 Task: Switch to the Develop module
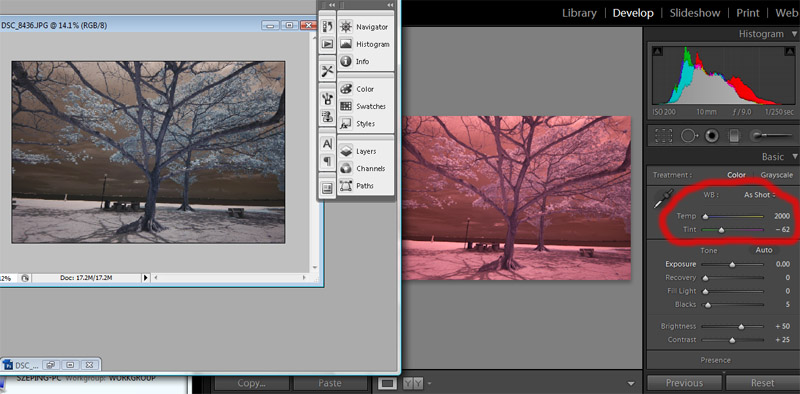click(x=633, y=13)
